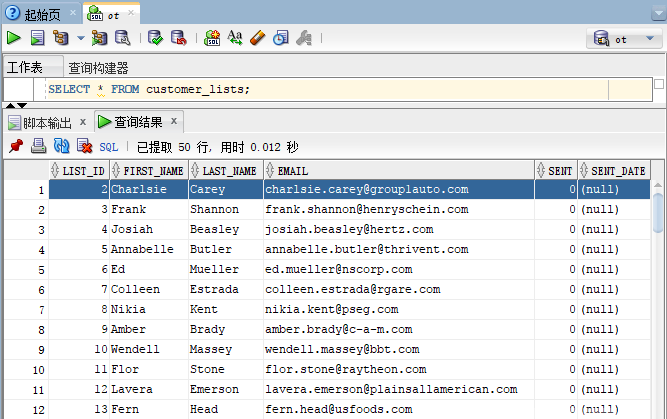Open the SQL History icon

pos(280,38)
